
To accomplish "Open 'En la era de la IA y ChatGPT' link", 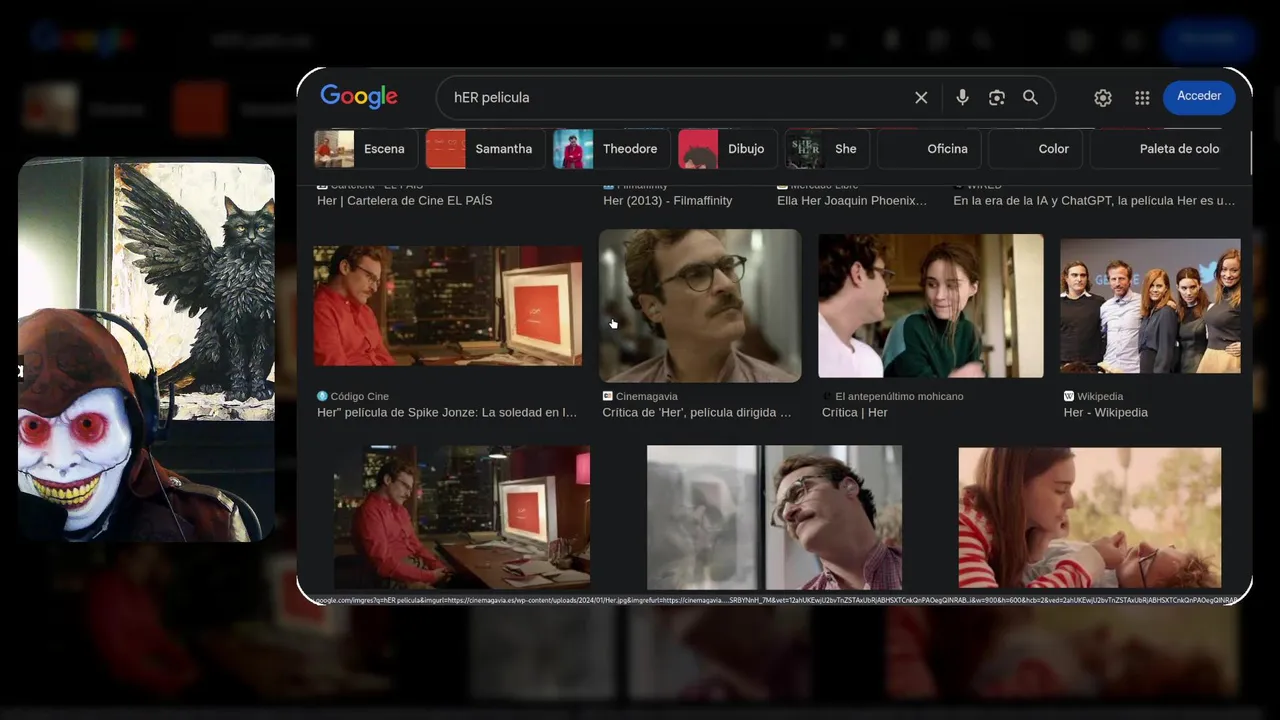I will (1094, 200).
